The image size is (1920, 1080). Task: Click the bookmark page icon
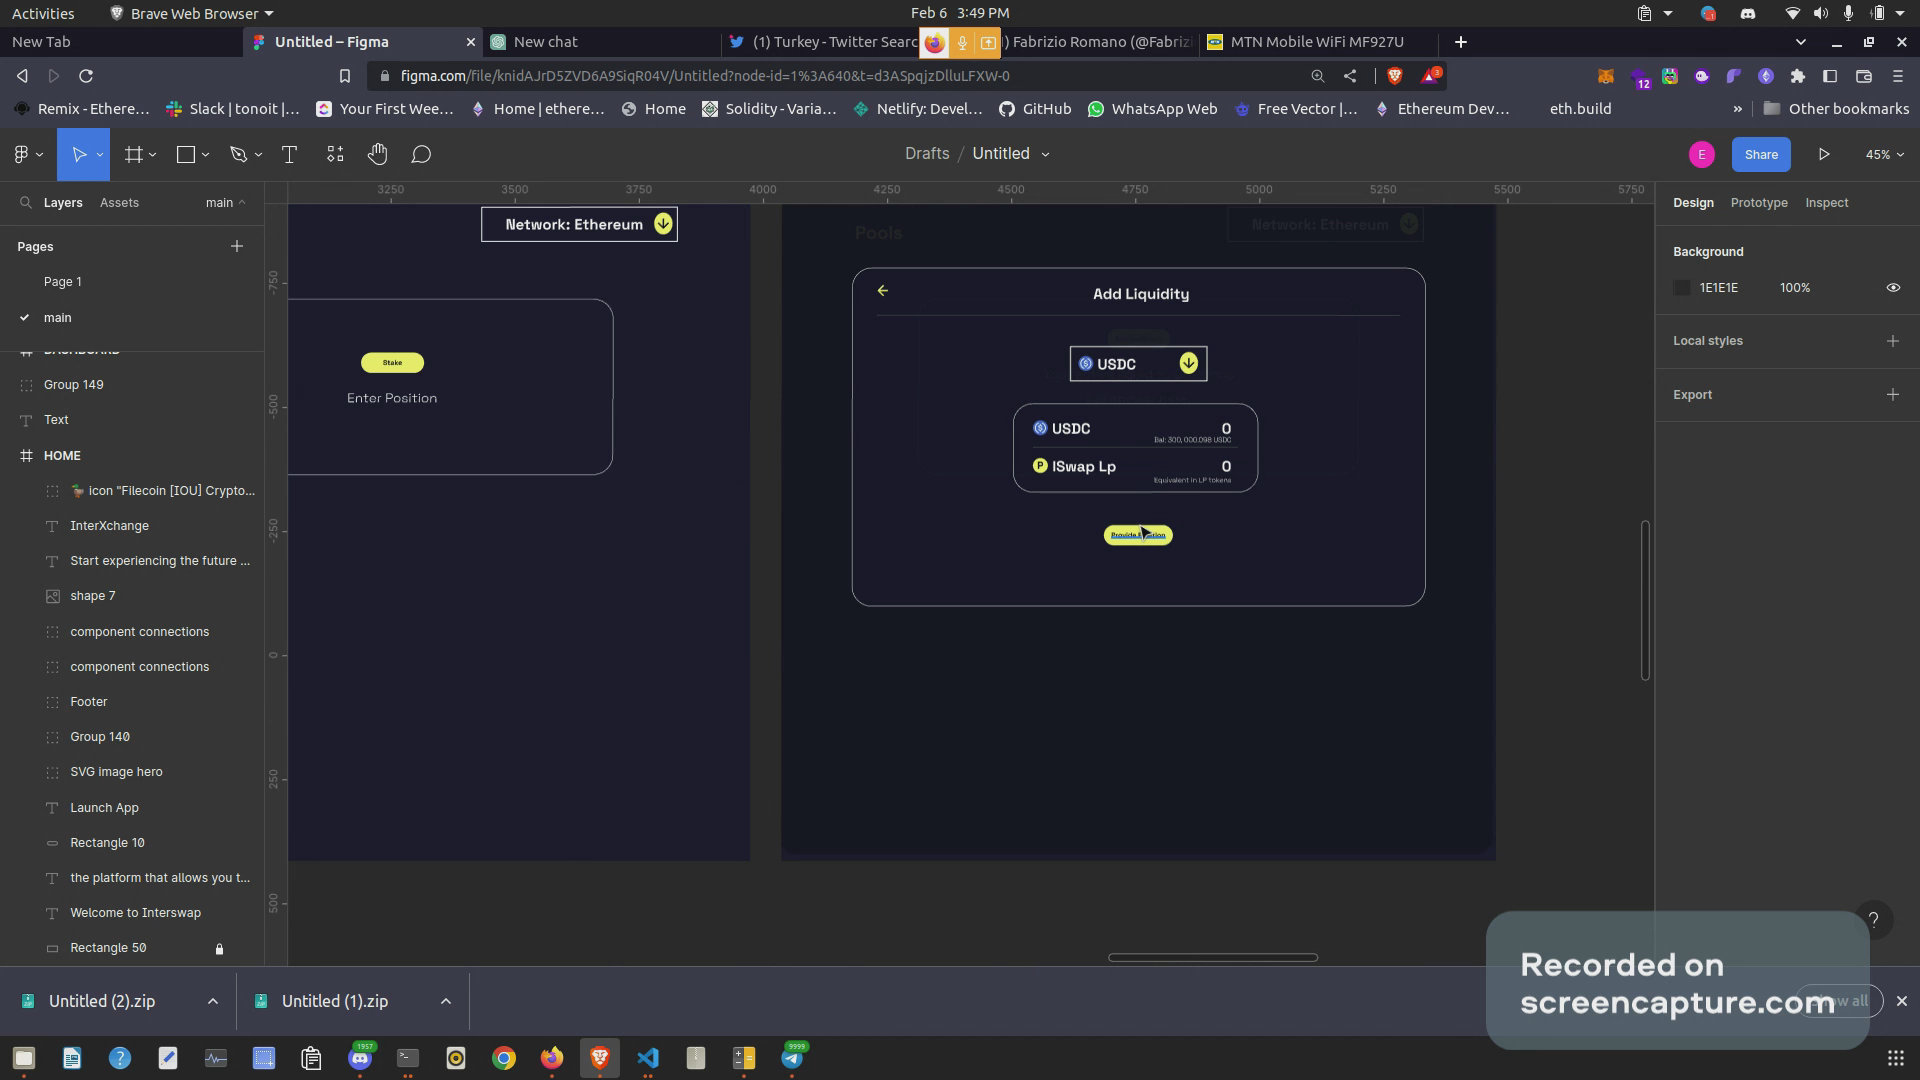point(344,76)
